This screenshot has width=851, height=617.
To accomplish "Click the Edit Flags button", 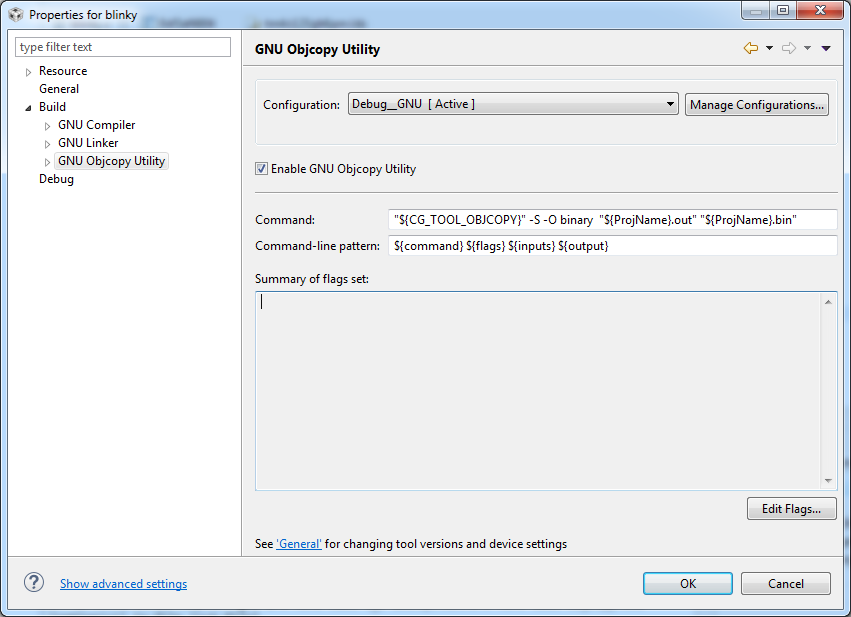I will [x=791, y=508].
